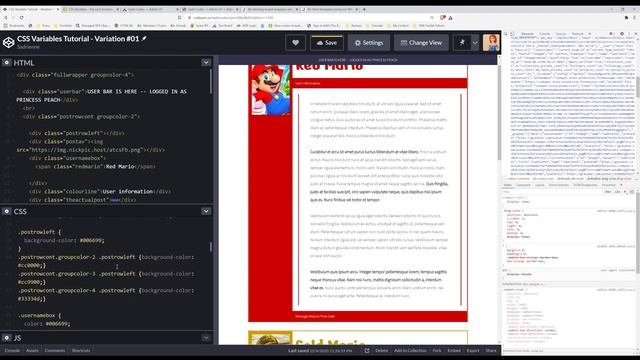The image size is (640, 360).
Task: Switch to the second browser tab
Action: tap(91, 9)
